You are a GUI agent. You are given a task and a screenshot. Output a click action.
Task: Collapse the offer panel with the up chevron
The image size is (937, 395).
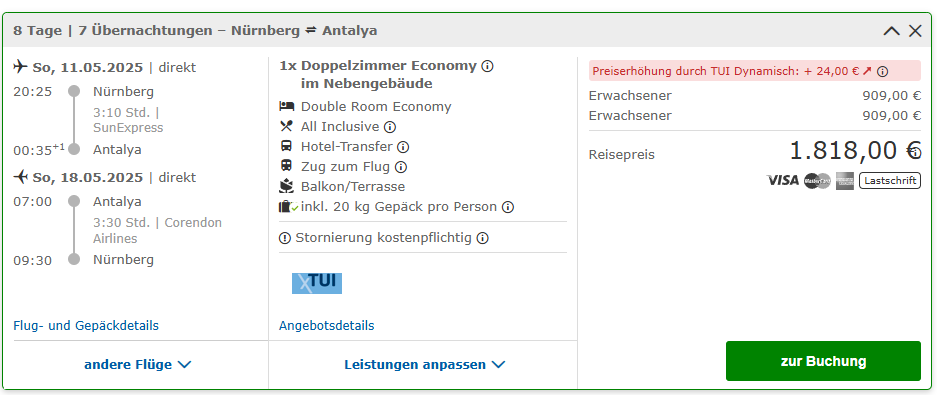891,31
